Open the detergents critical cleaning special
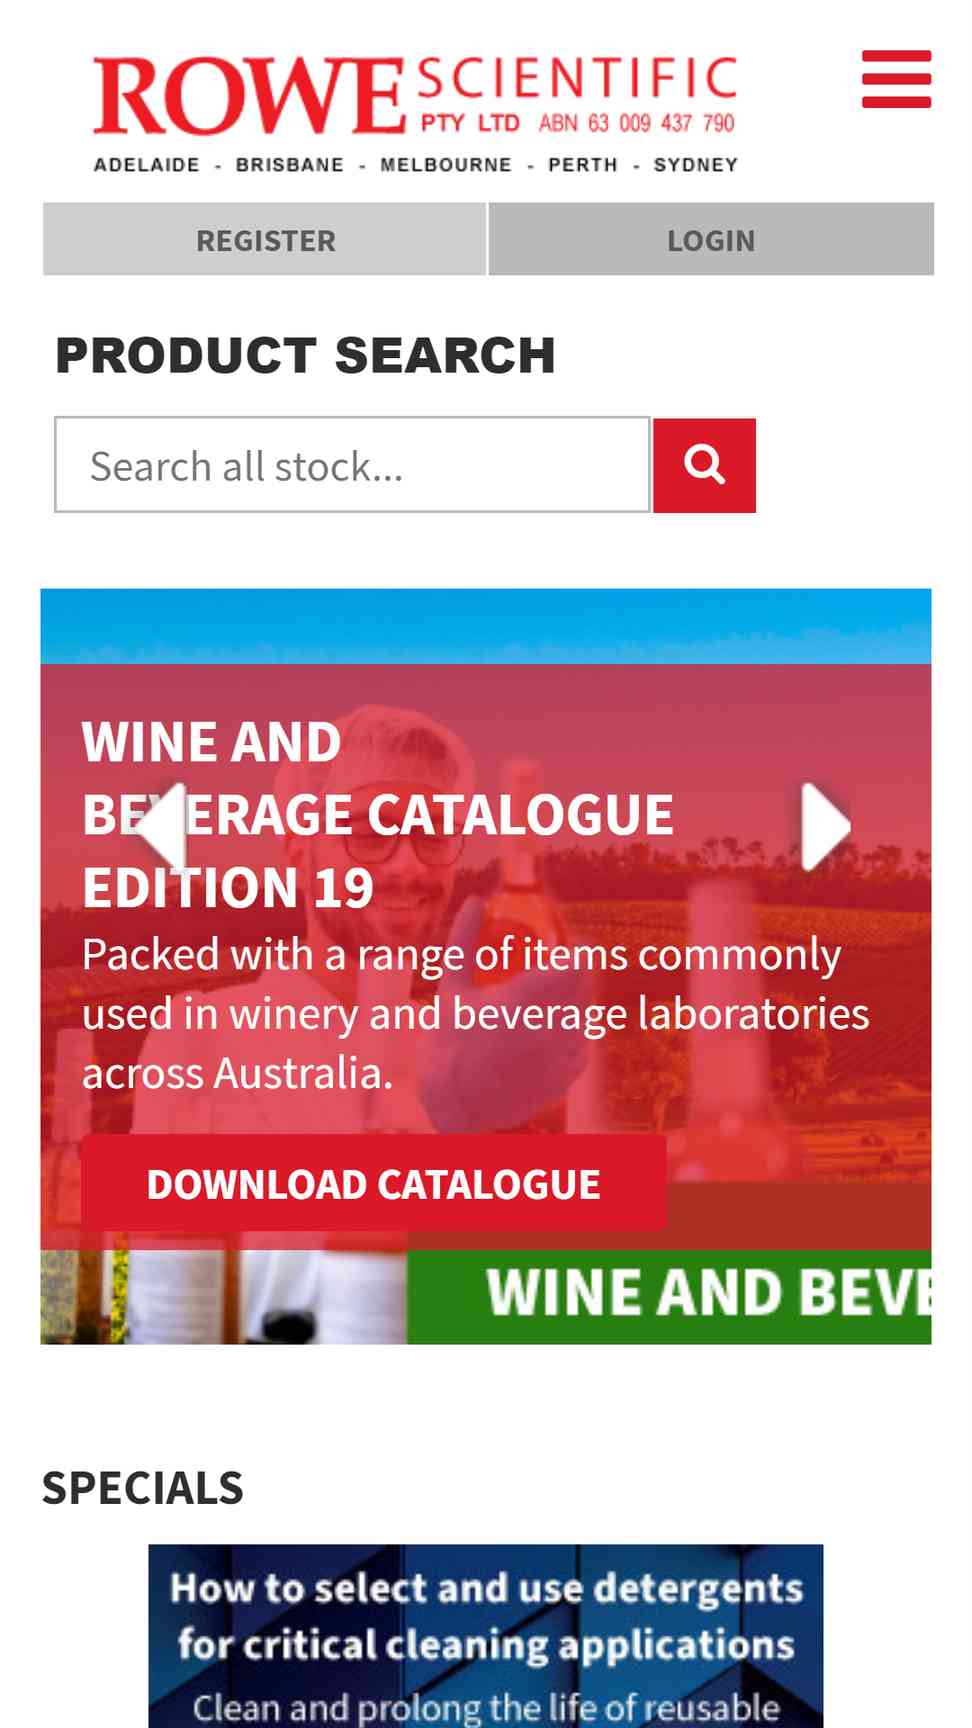 (486, 1636)
